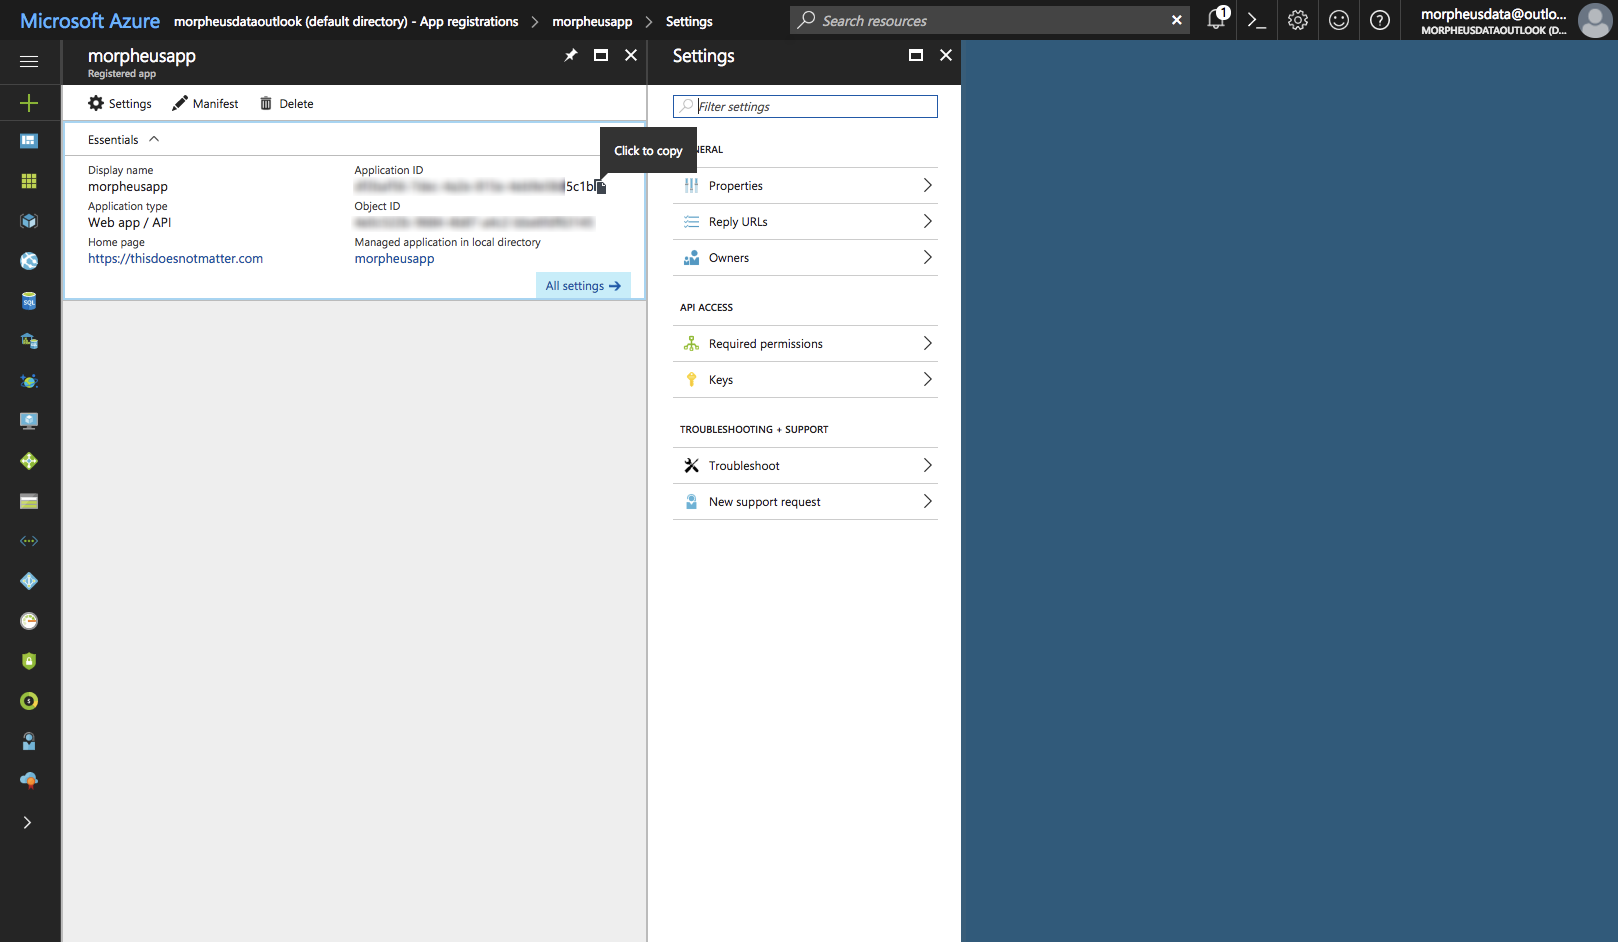1618x942 pixels.
Task: Click the Owners row chevron arrow
Action: click(927, 257)
